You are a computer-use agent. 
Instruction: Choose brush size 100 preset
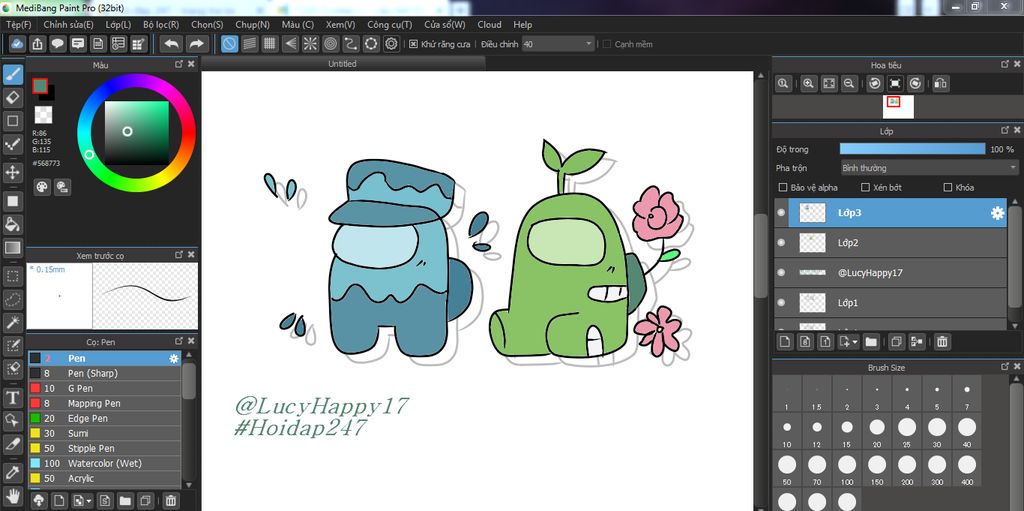pos(847,469)
